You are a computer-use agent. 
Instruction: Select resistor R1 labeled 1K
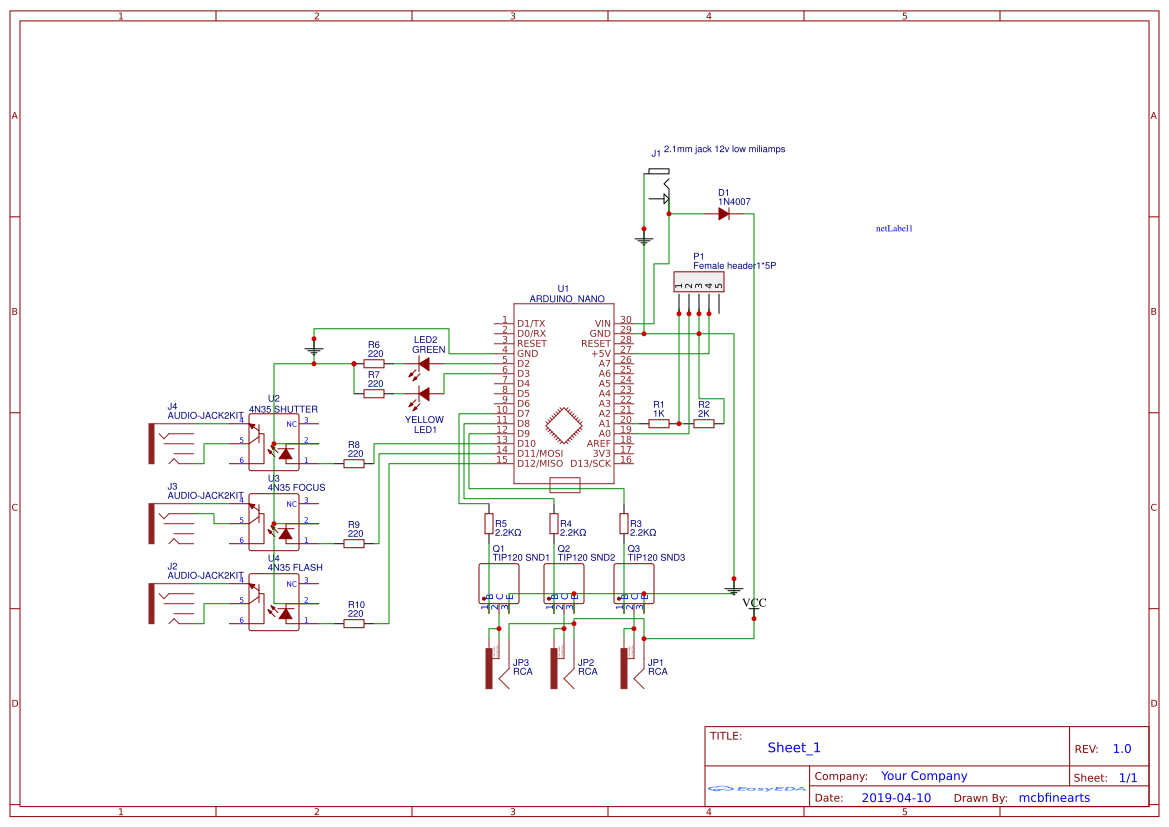pos(658,422)
